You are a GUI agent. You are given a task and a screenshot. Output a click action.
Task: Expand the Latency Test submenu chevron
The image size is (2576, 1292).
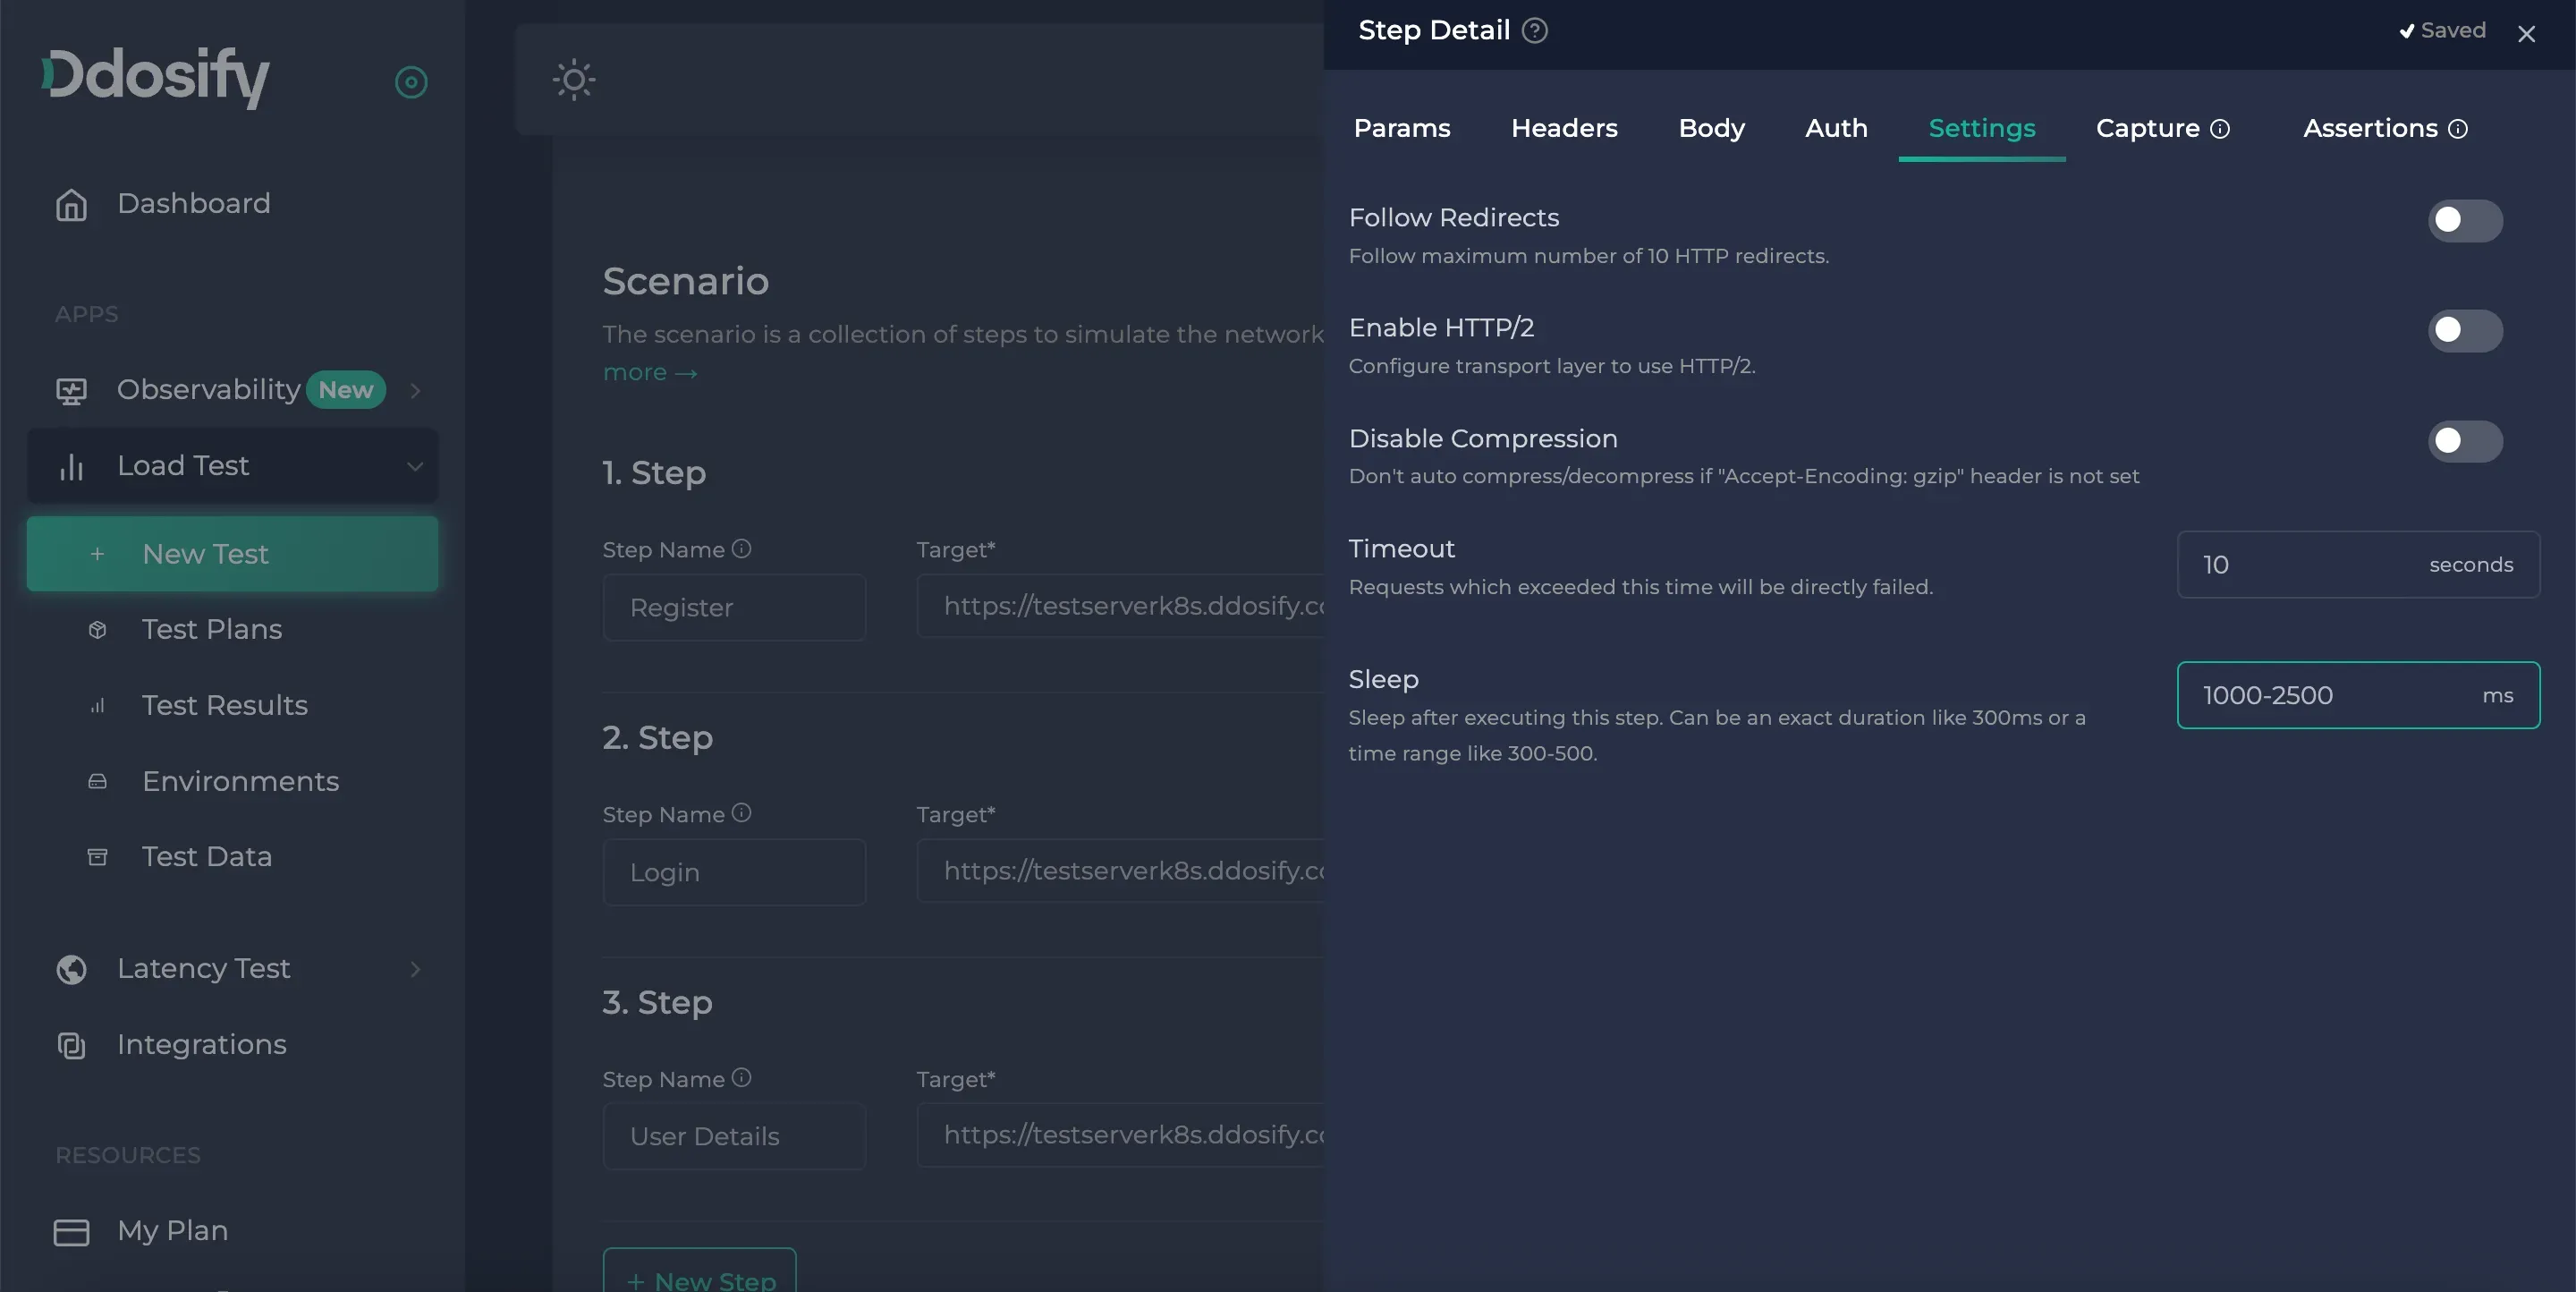(415, 969)
